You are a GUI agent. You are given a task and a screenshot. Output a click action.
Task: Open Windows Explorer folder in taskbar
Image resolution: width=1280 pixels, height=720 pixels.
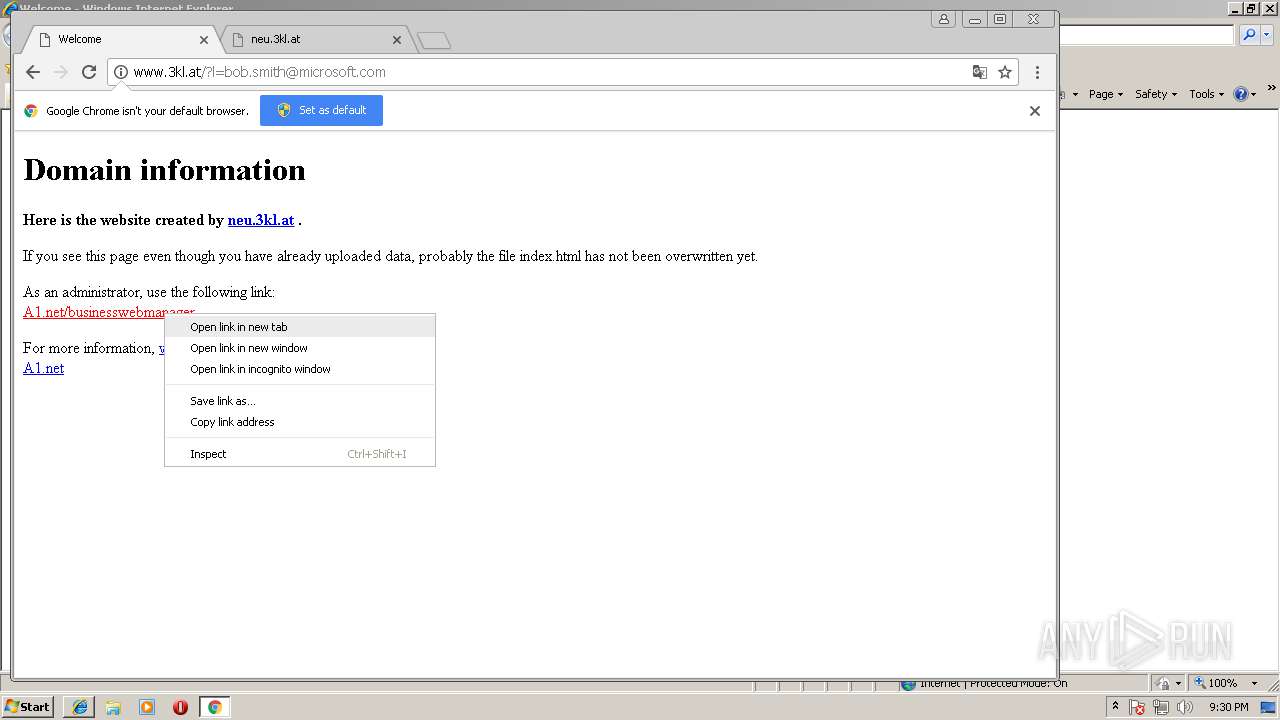[113, 707]
